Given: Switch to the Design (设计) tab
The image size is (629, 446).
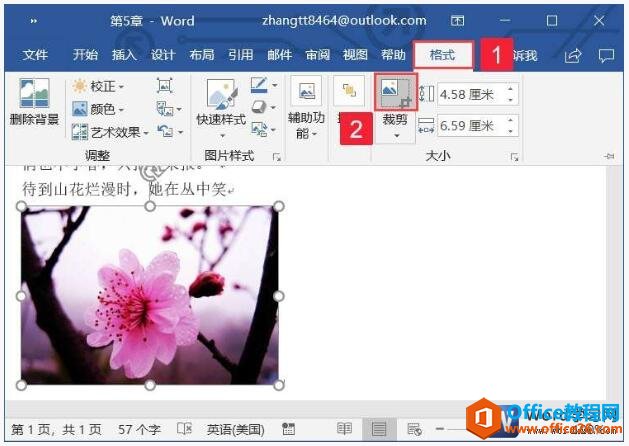Looking at the screenshot, I should [x=163, y=55].
